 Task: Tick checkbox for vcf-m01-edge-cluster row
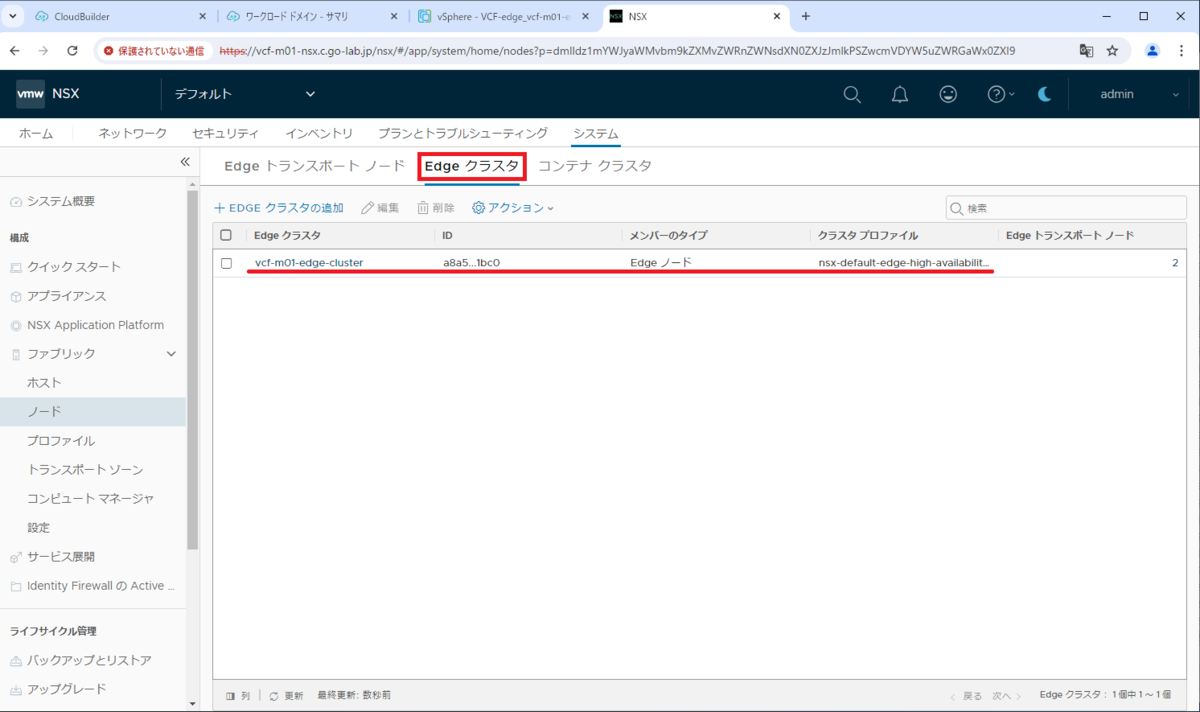(x=226, y=263)
